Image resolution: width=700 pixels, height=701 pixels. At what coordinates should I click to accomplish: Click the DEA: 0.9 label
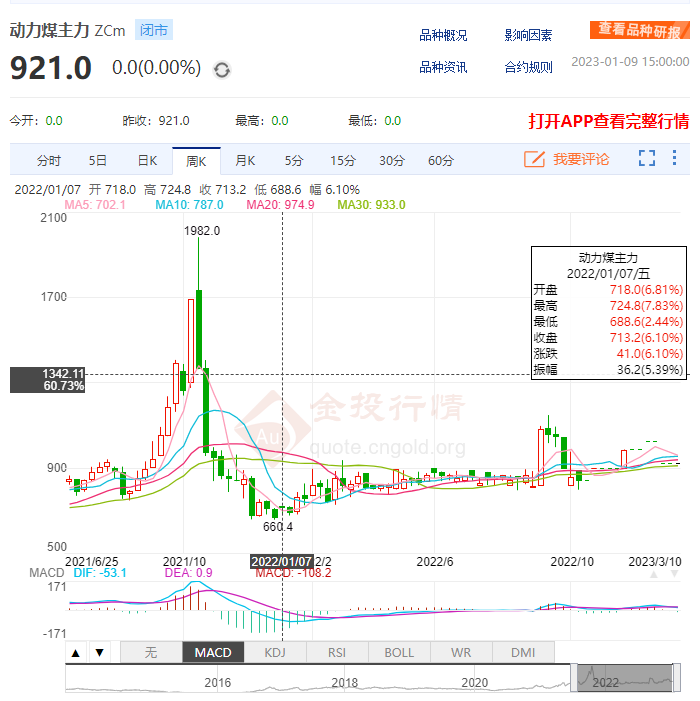point(189,573)
